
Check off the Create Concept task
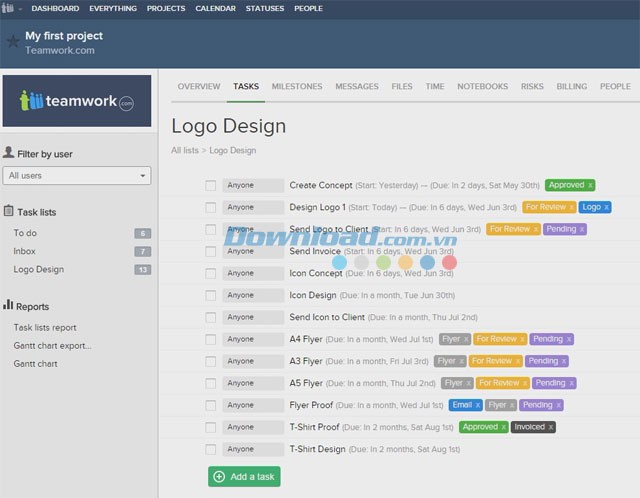(211, 186)
